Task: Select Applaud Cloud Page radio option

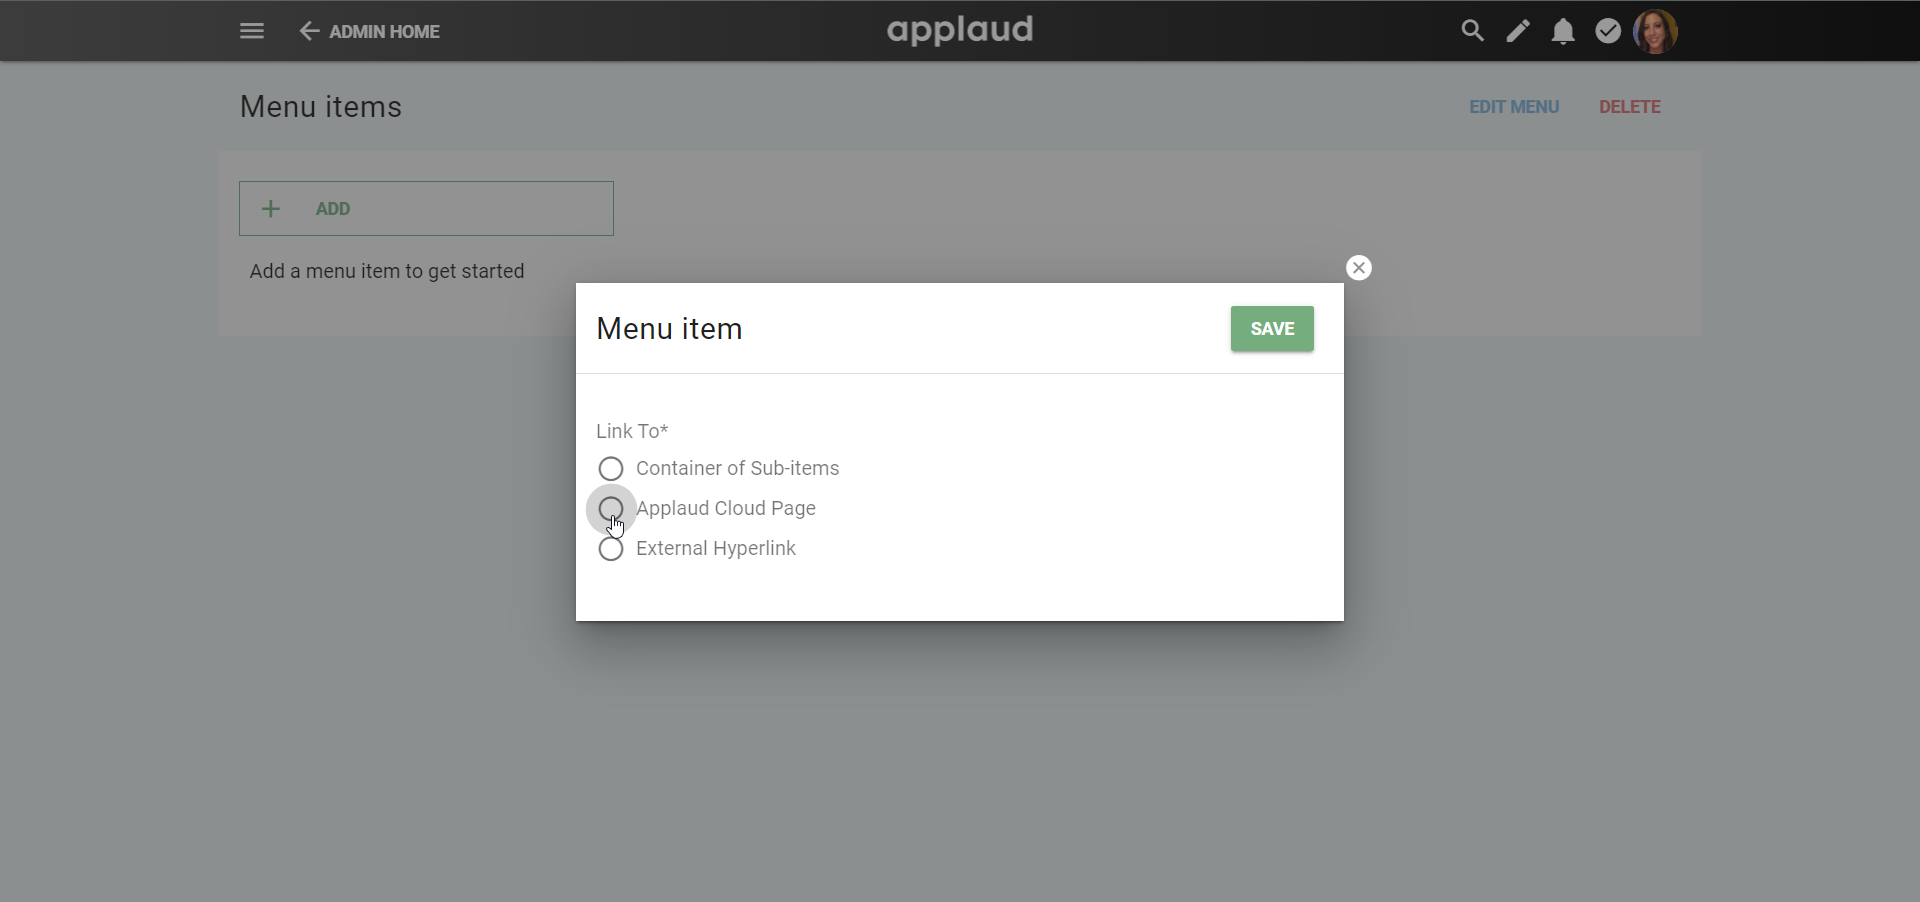Action: 611,509
